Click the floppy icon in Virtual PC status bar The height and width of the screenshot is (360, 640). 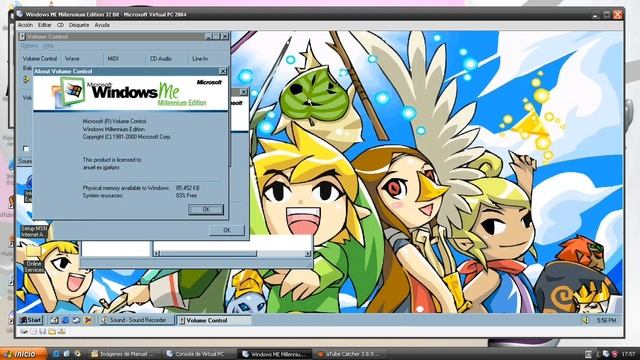pyautogui.click(x=42, y=331)
